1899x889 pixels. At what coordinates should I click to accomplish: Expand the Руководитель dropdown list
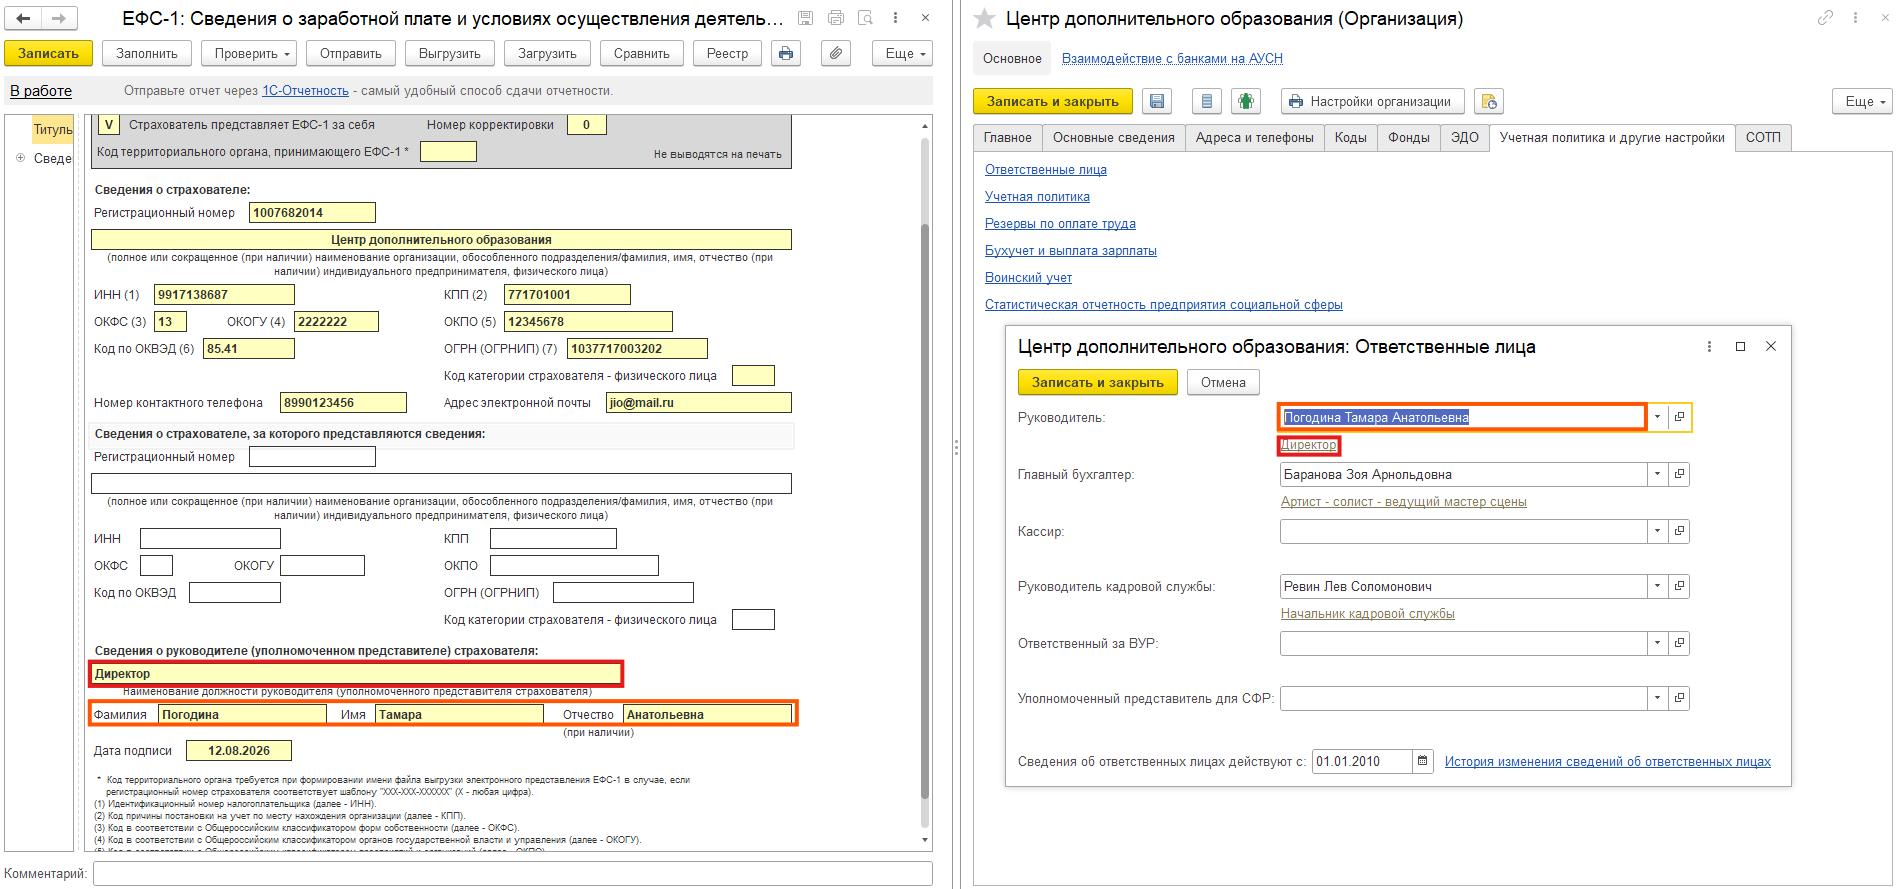1657,417
